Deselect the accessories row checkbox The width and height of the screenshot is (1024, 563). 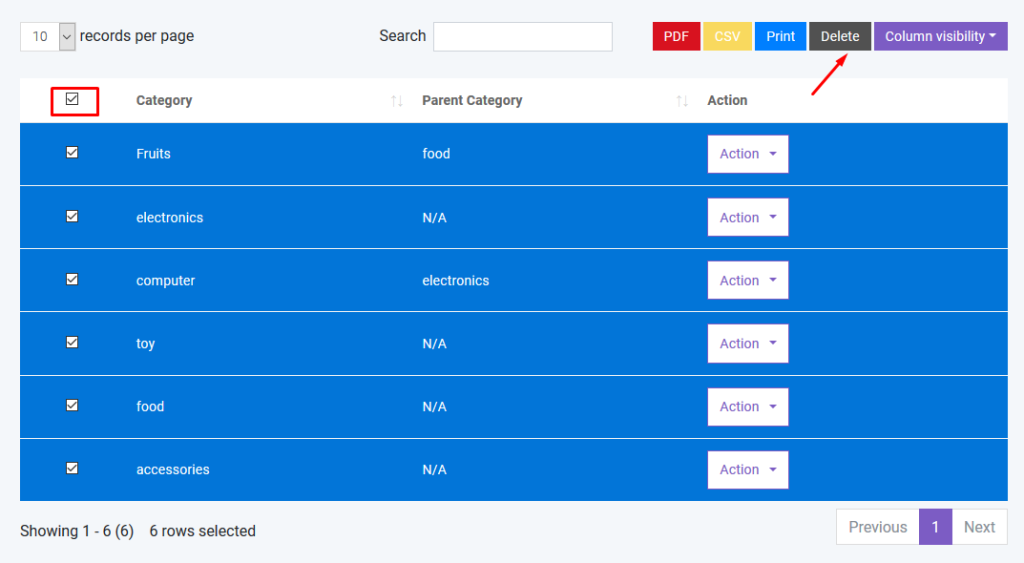pos(72,468)
